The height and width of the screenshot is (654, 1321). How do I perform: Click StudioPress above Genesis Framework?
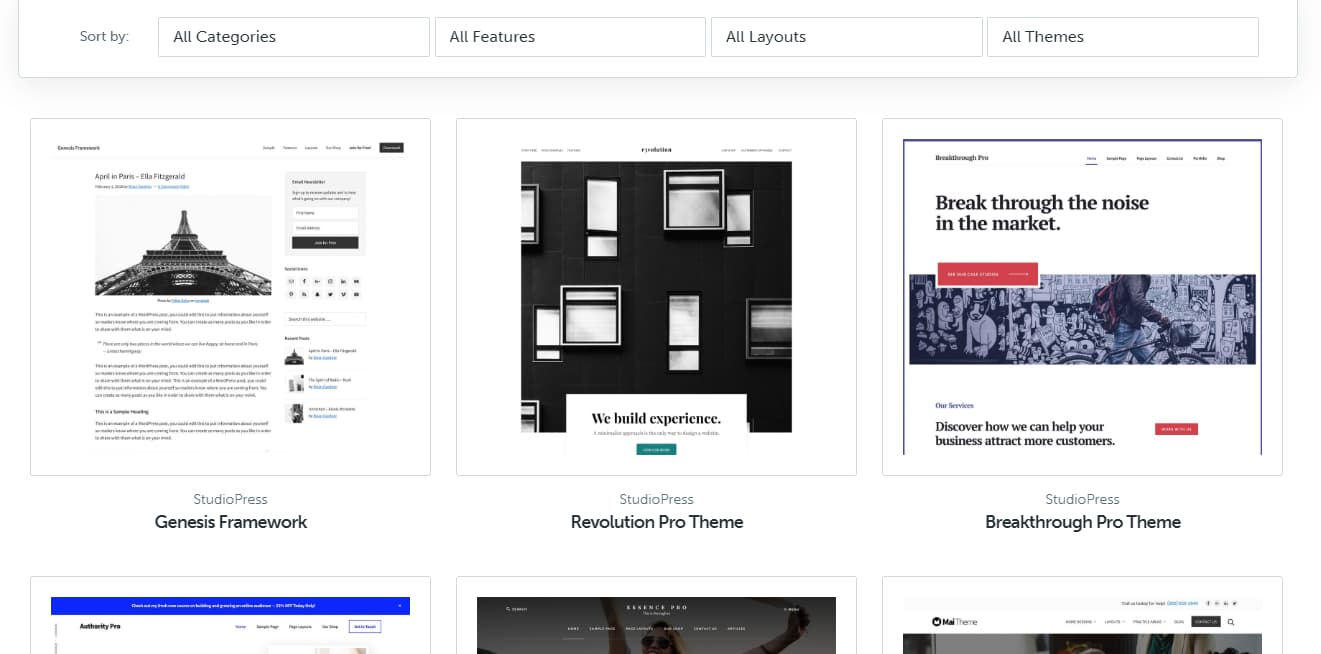coord(230,498)
